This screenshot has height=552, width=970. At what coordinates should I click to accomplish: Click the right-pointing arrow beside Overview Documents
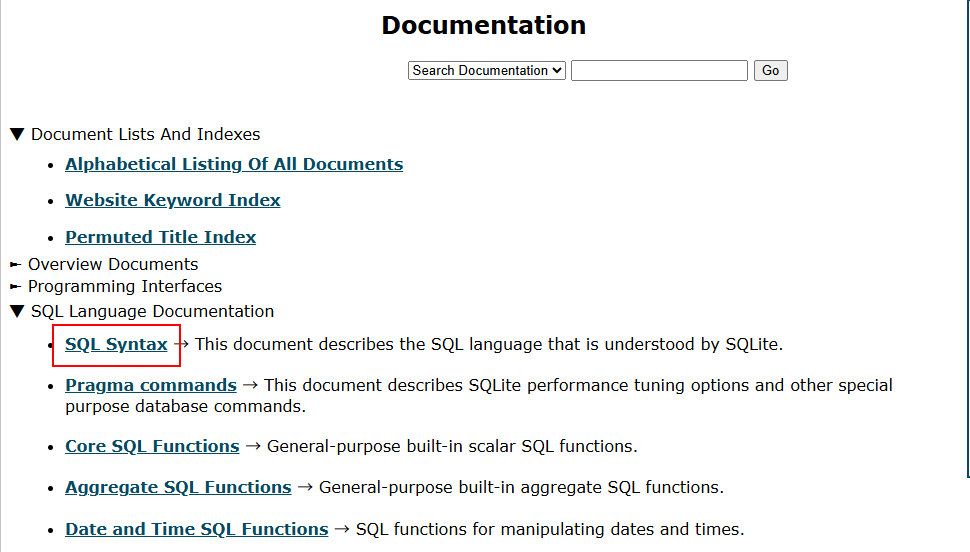(x=15, y=265)
